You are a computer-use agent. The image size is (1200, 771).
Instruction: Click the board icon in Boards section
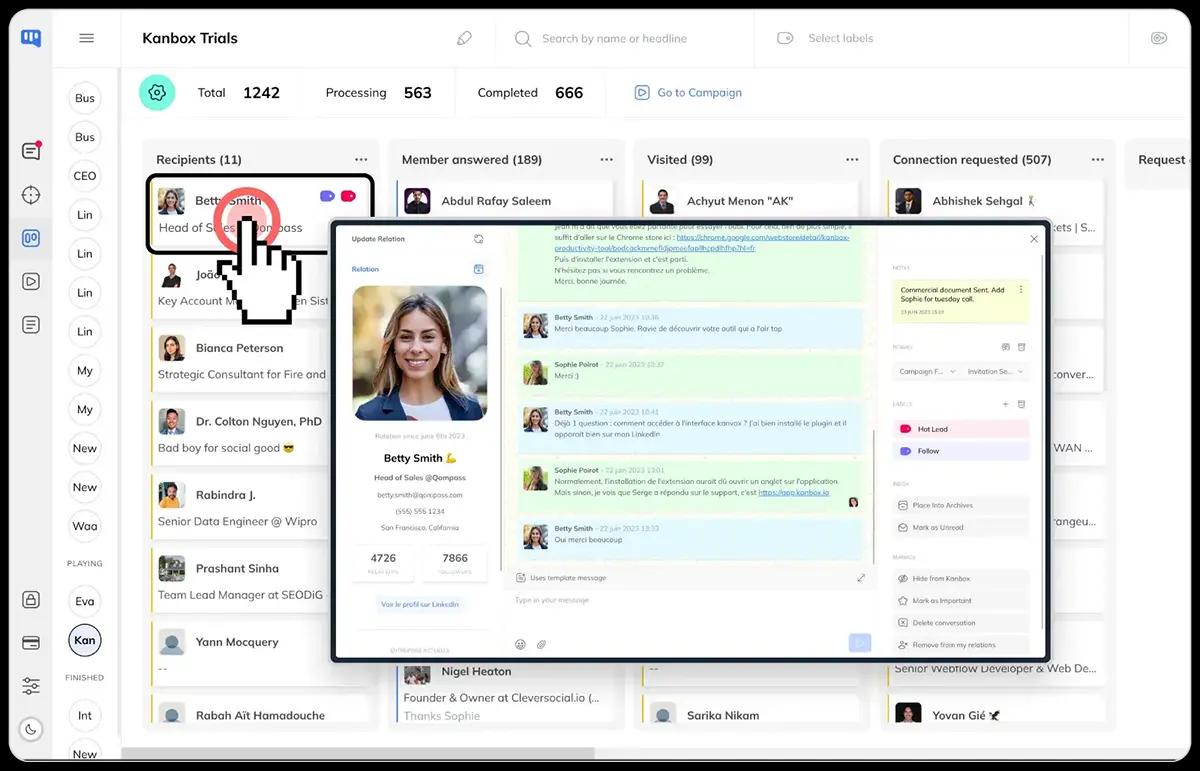click(1005, 347)
